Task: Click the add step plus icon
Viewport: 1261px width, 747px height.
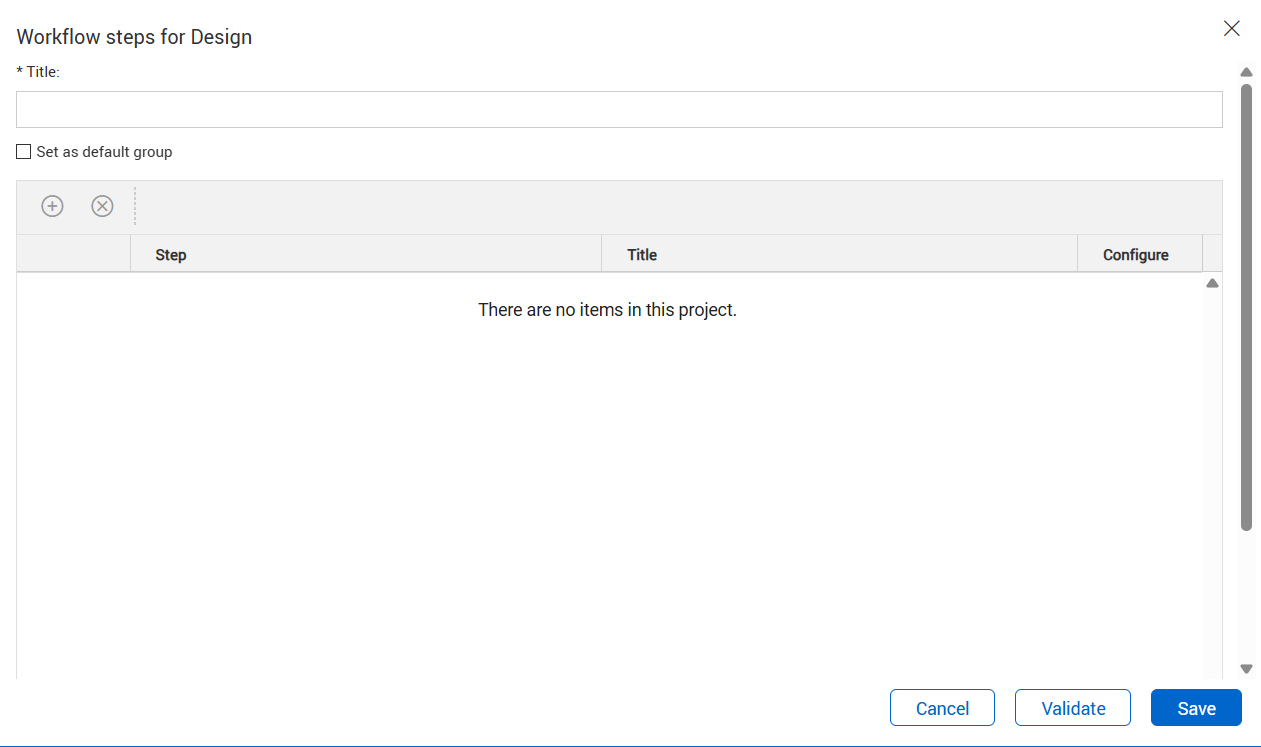Action: 52,206
